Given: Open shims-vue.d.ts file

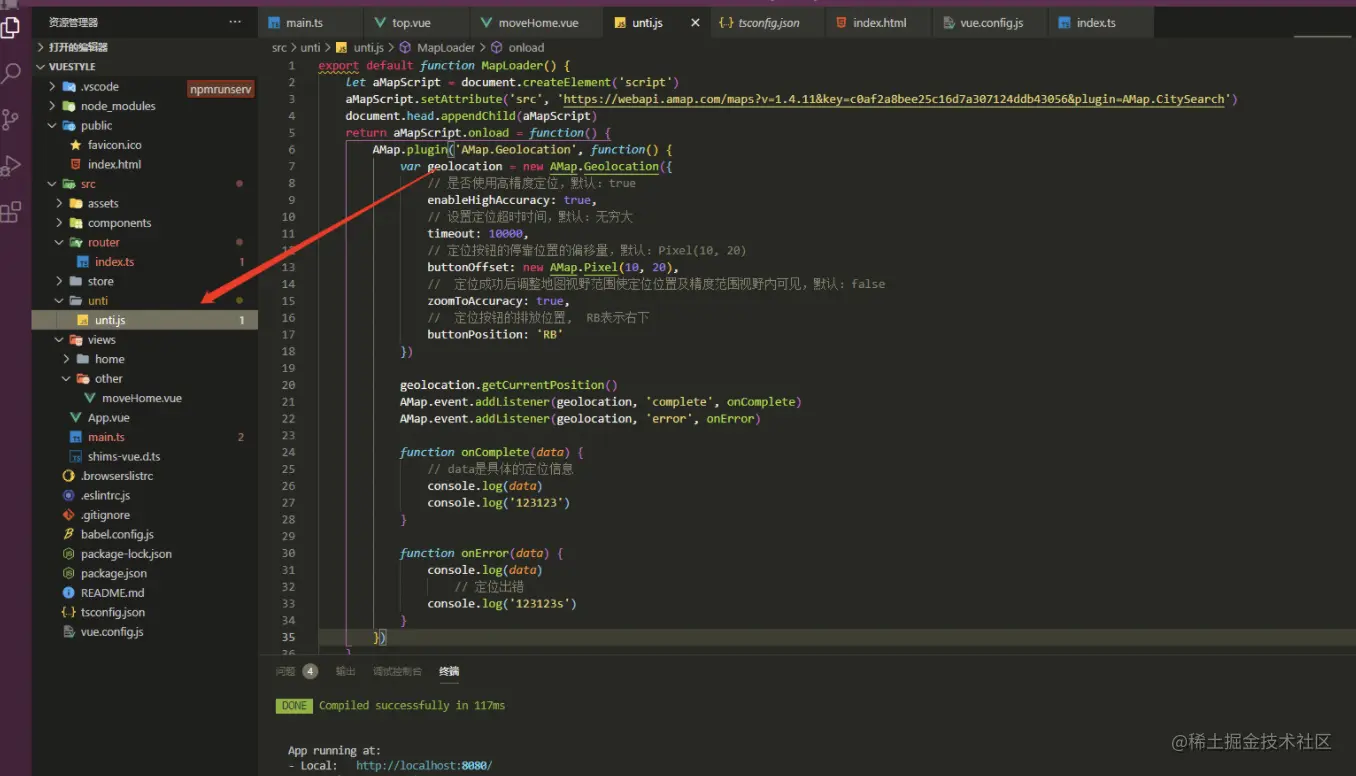Looking at the screenshot, I should [x=124, y=456].
